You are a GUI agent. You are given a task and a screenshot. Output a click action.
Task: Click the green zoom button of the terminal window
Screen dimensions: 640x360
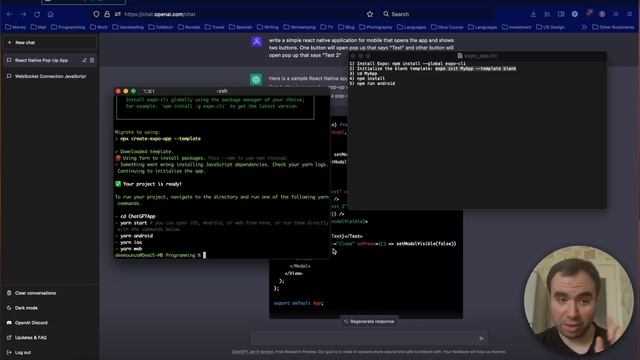pyautogui.click(x=133, y=91)
